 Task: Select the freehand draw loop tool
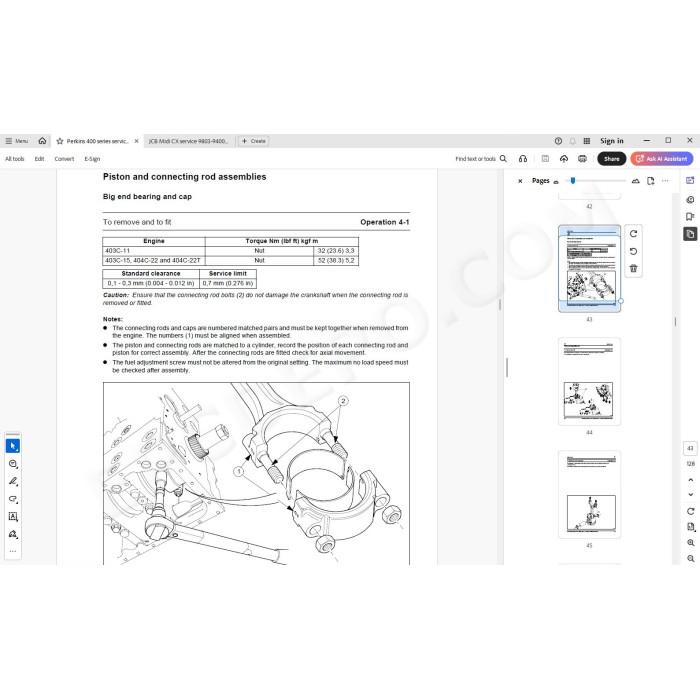click(x=13, y=499)
